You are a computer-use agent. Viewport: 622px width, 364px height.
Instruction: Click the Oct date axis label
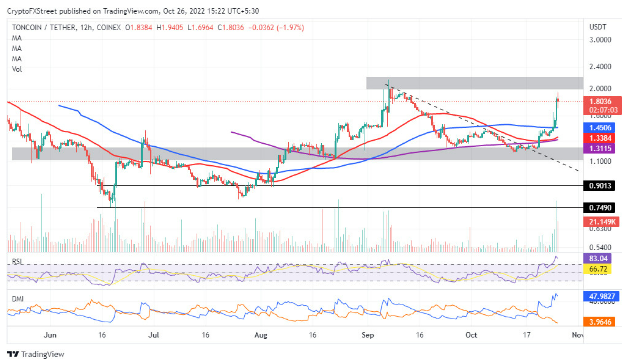[471, 335]
